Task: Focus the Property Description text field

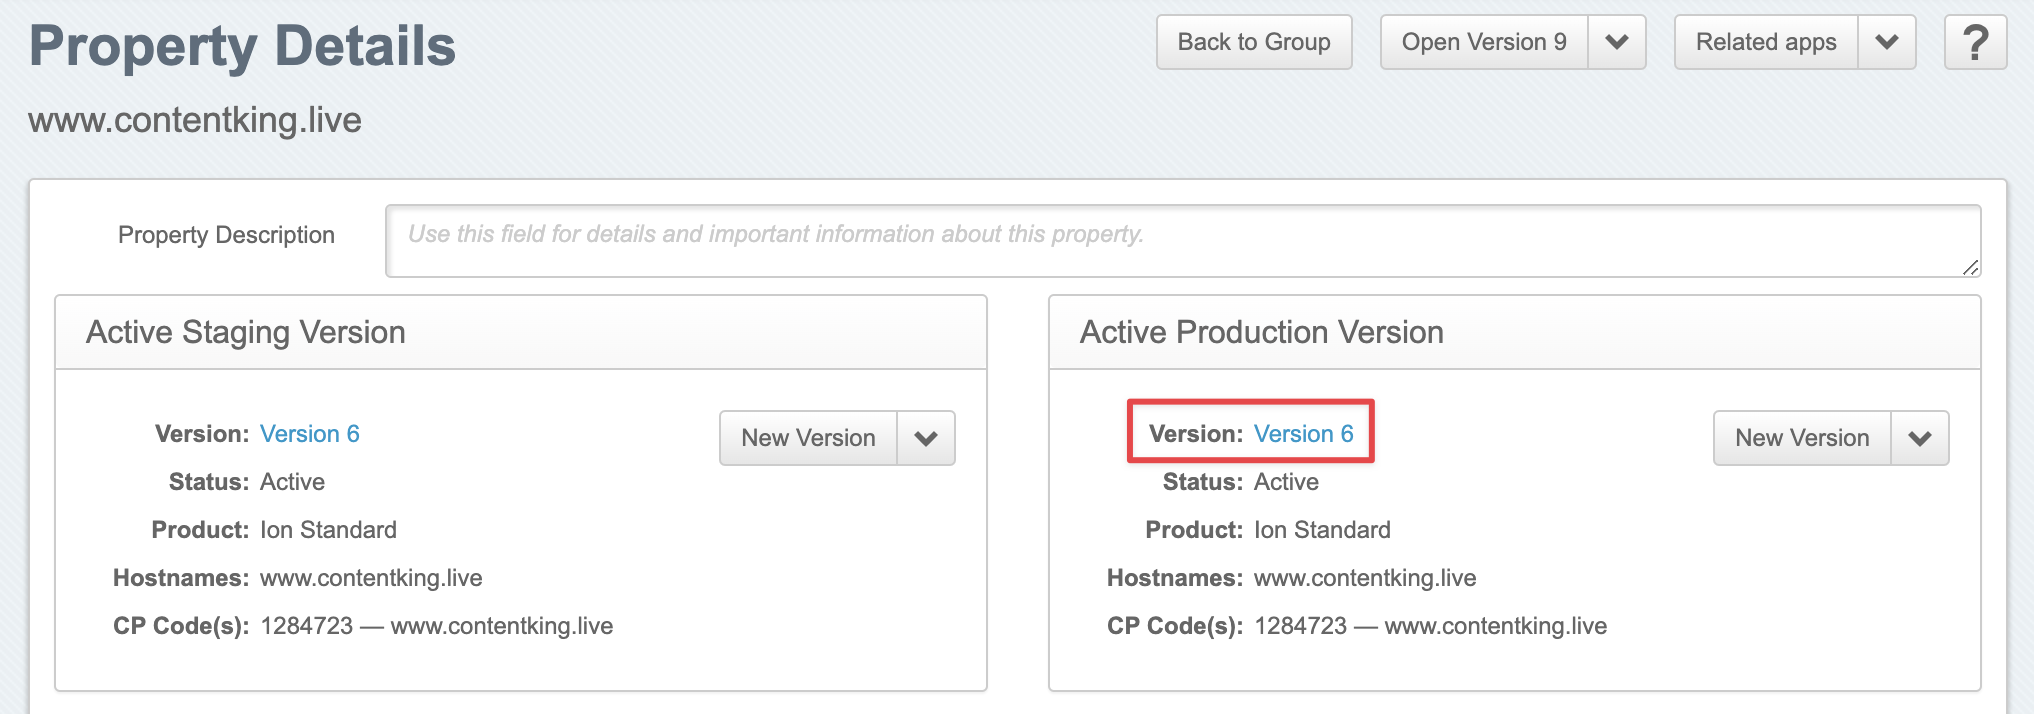Action: point(1183,241)
